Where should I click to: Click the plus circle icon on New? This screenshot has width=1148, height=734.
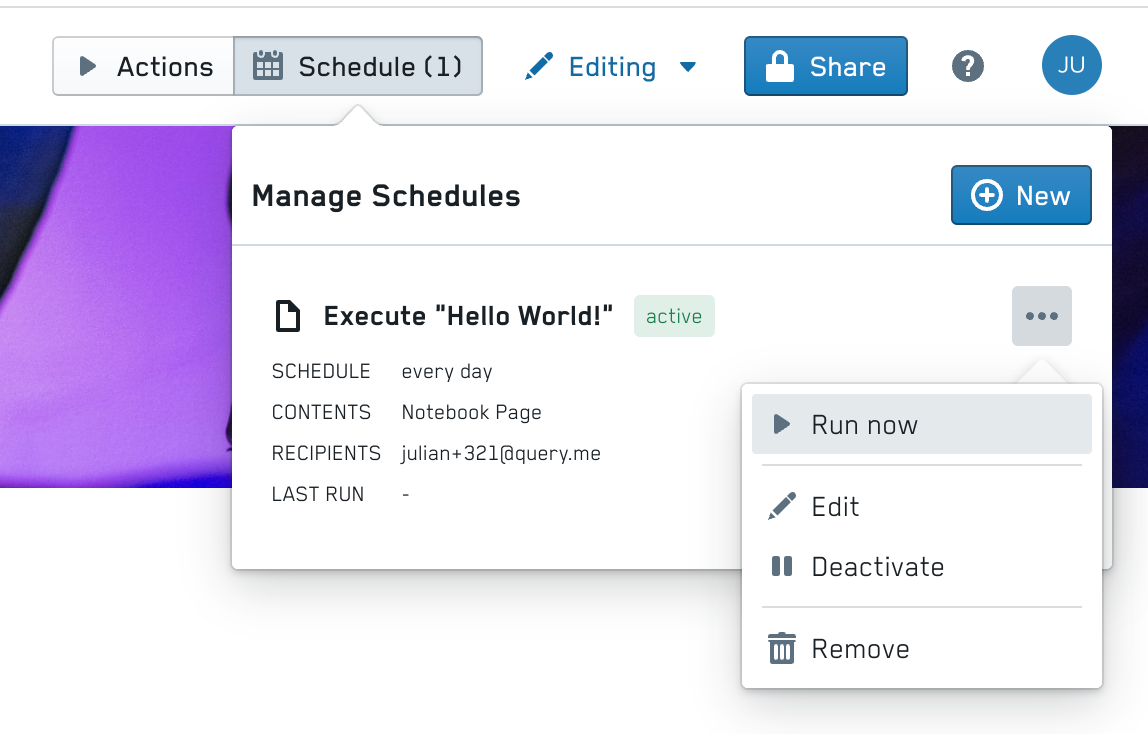click(986, 195)
